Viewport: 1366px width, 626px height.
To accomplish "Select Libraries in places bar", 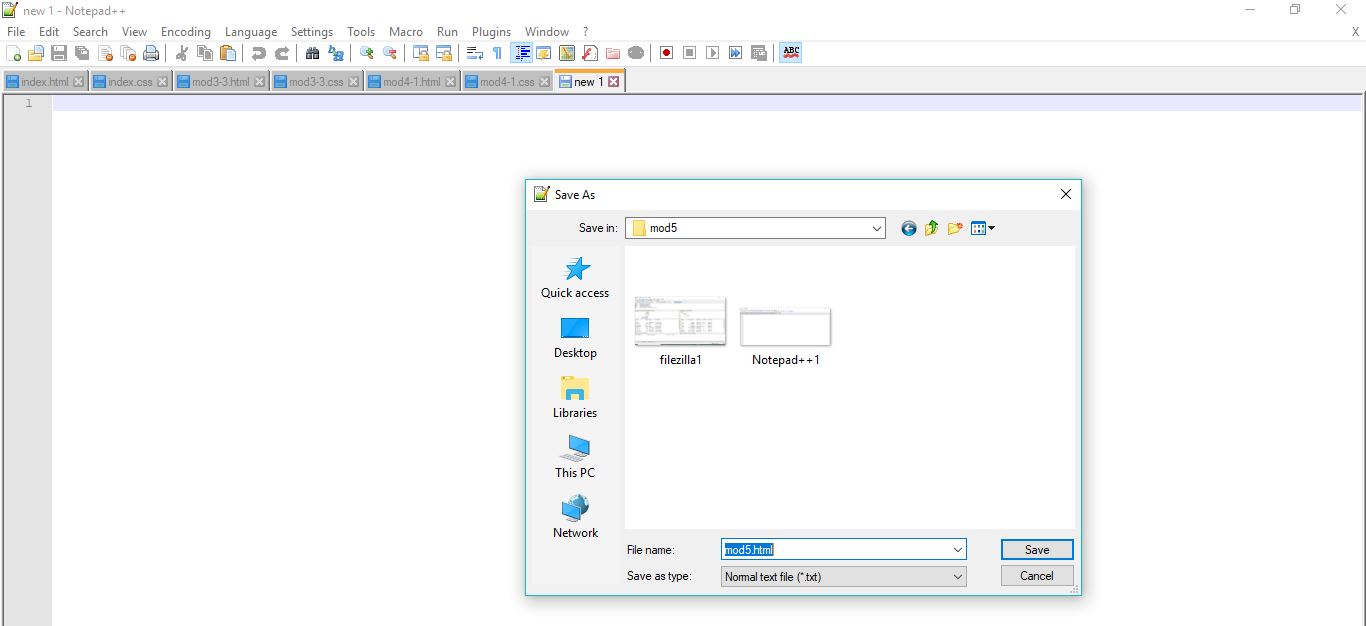I will tap(575, 398).
